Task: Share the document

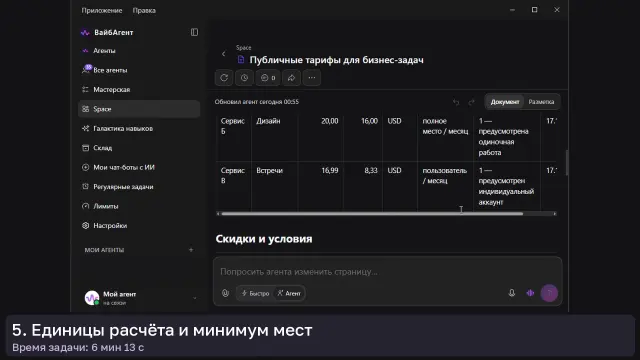Action: (x=291, y=78)
